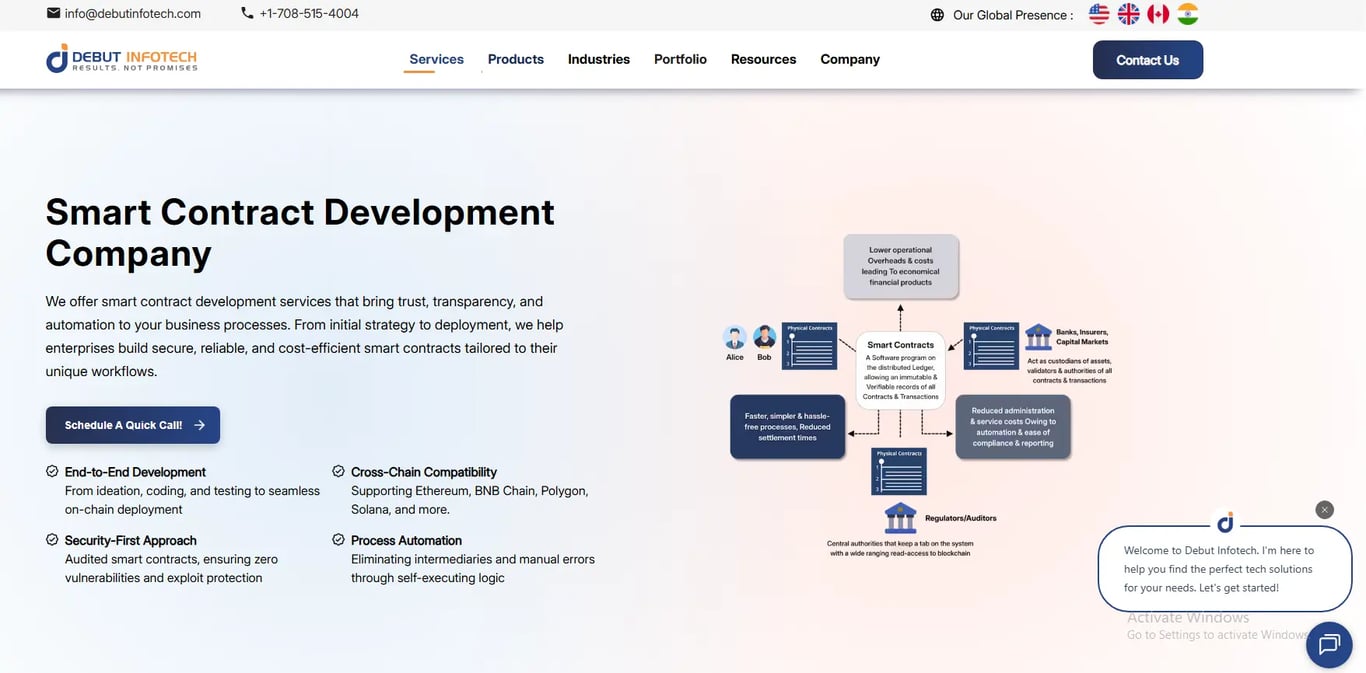Screen dimensions: 1366x673
Task: Open the Company menu
Action: click(x=850, y=59)
